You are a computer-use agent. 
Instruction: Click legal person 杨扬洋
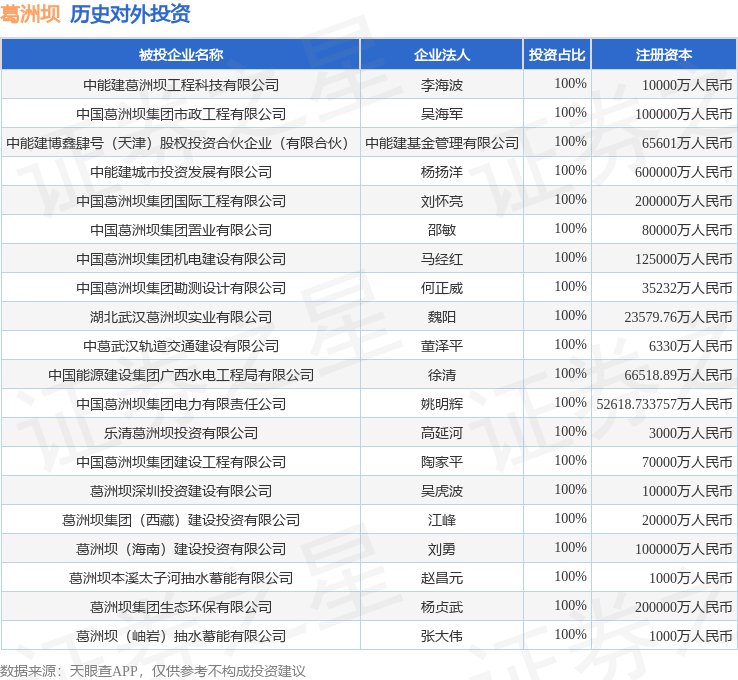tap(441, 172)
